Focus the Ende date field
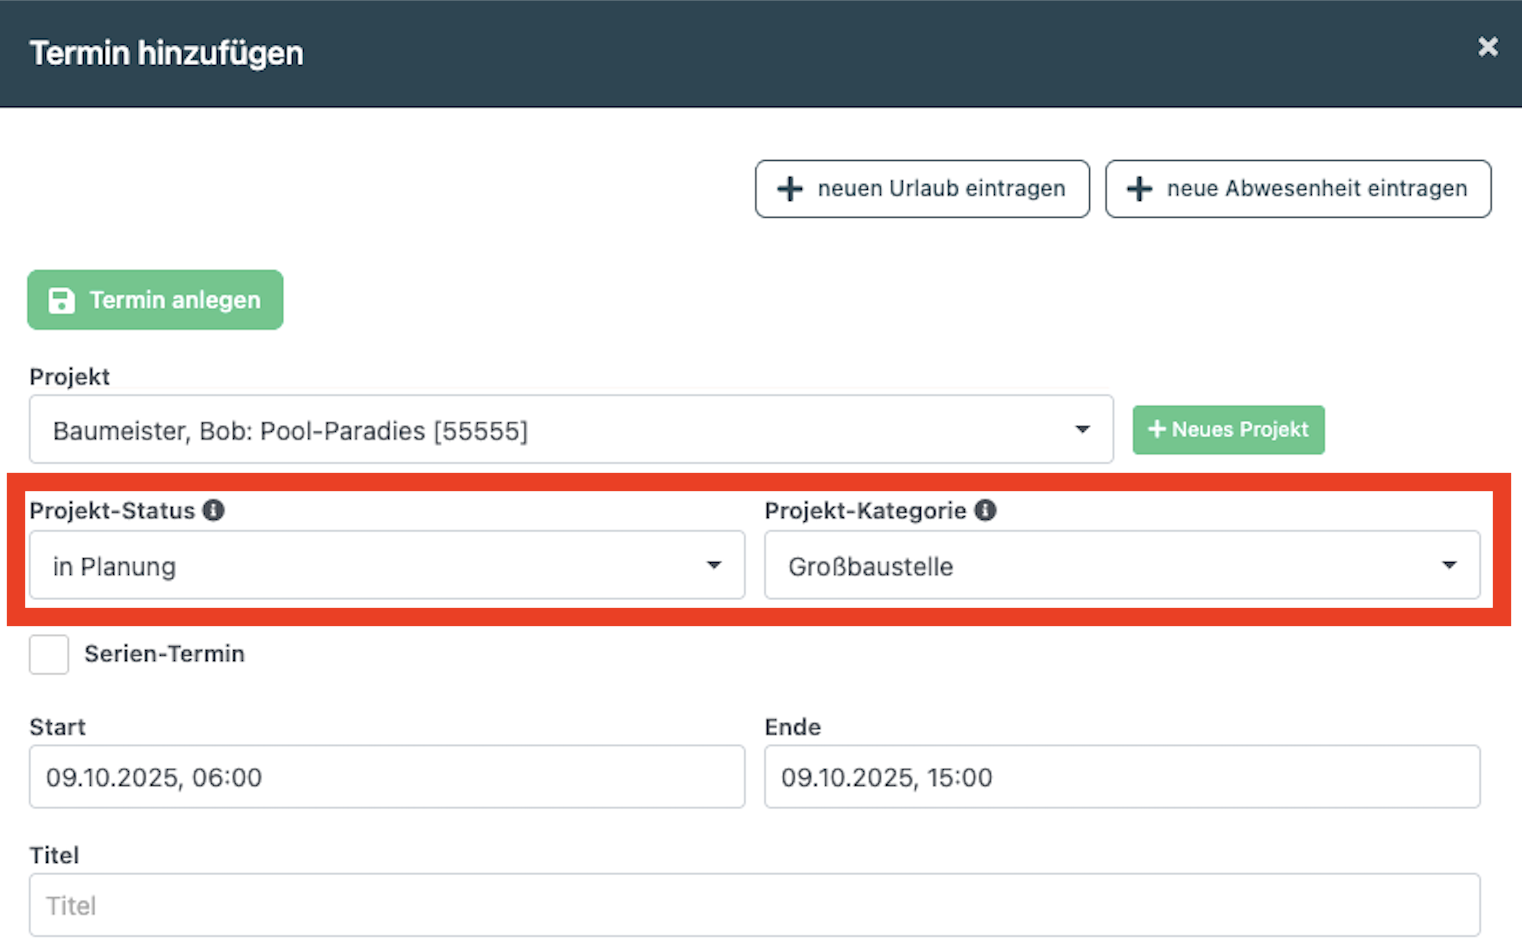The image size is (1522, 944). click(1121, 777)
